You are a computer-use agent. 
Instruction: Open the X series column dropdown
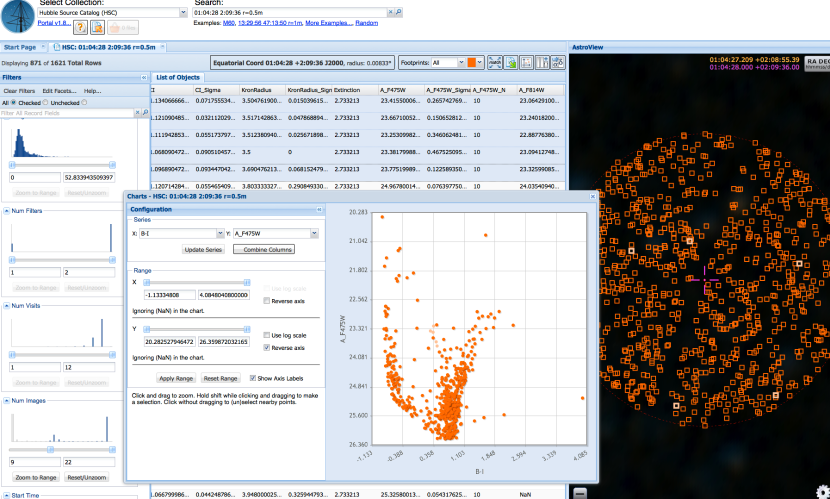218,233
